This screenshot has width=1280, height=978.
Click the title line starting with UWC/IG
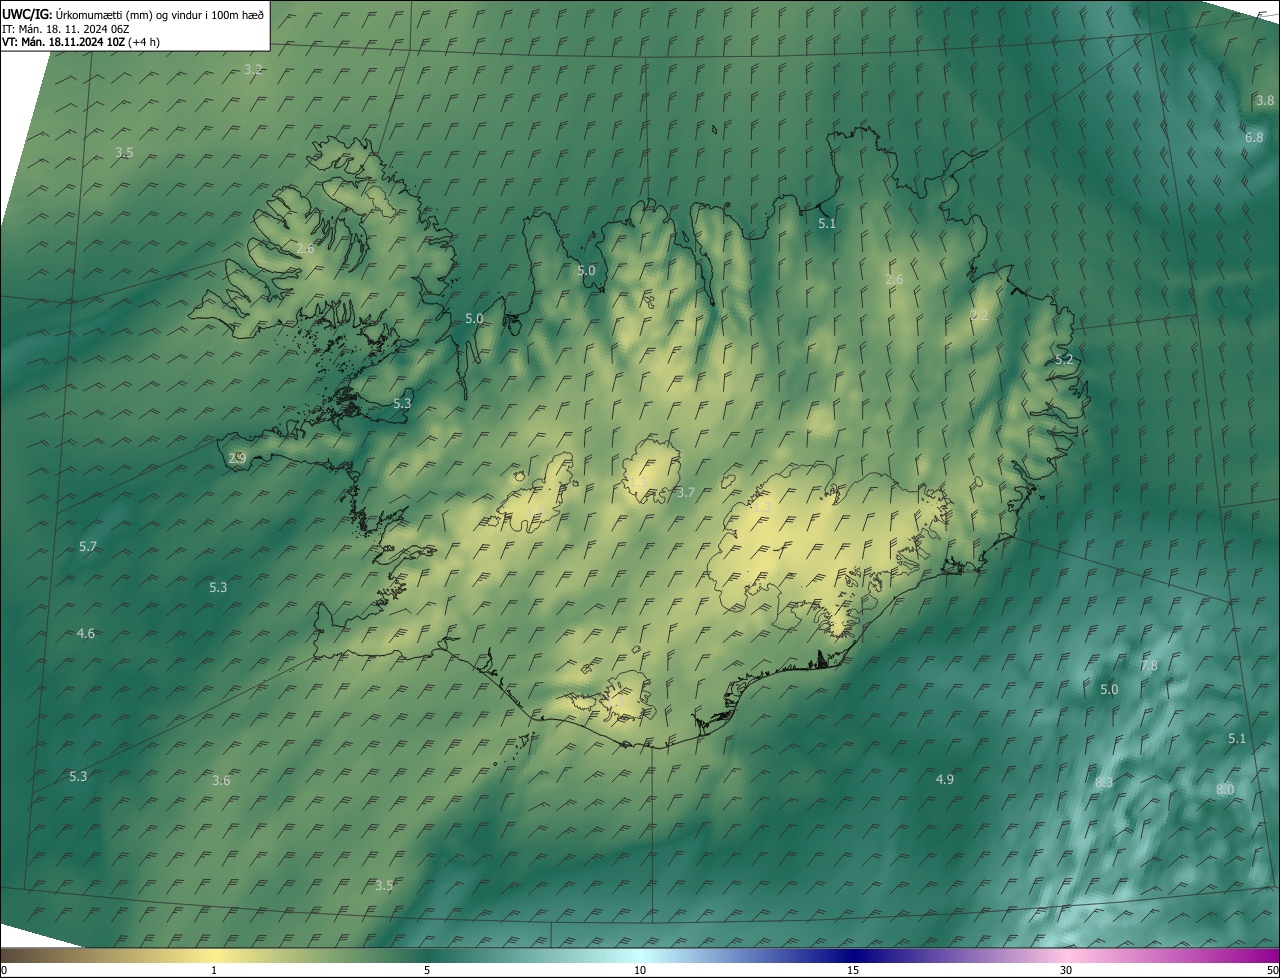coord(133,14)
